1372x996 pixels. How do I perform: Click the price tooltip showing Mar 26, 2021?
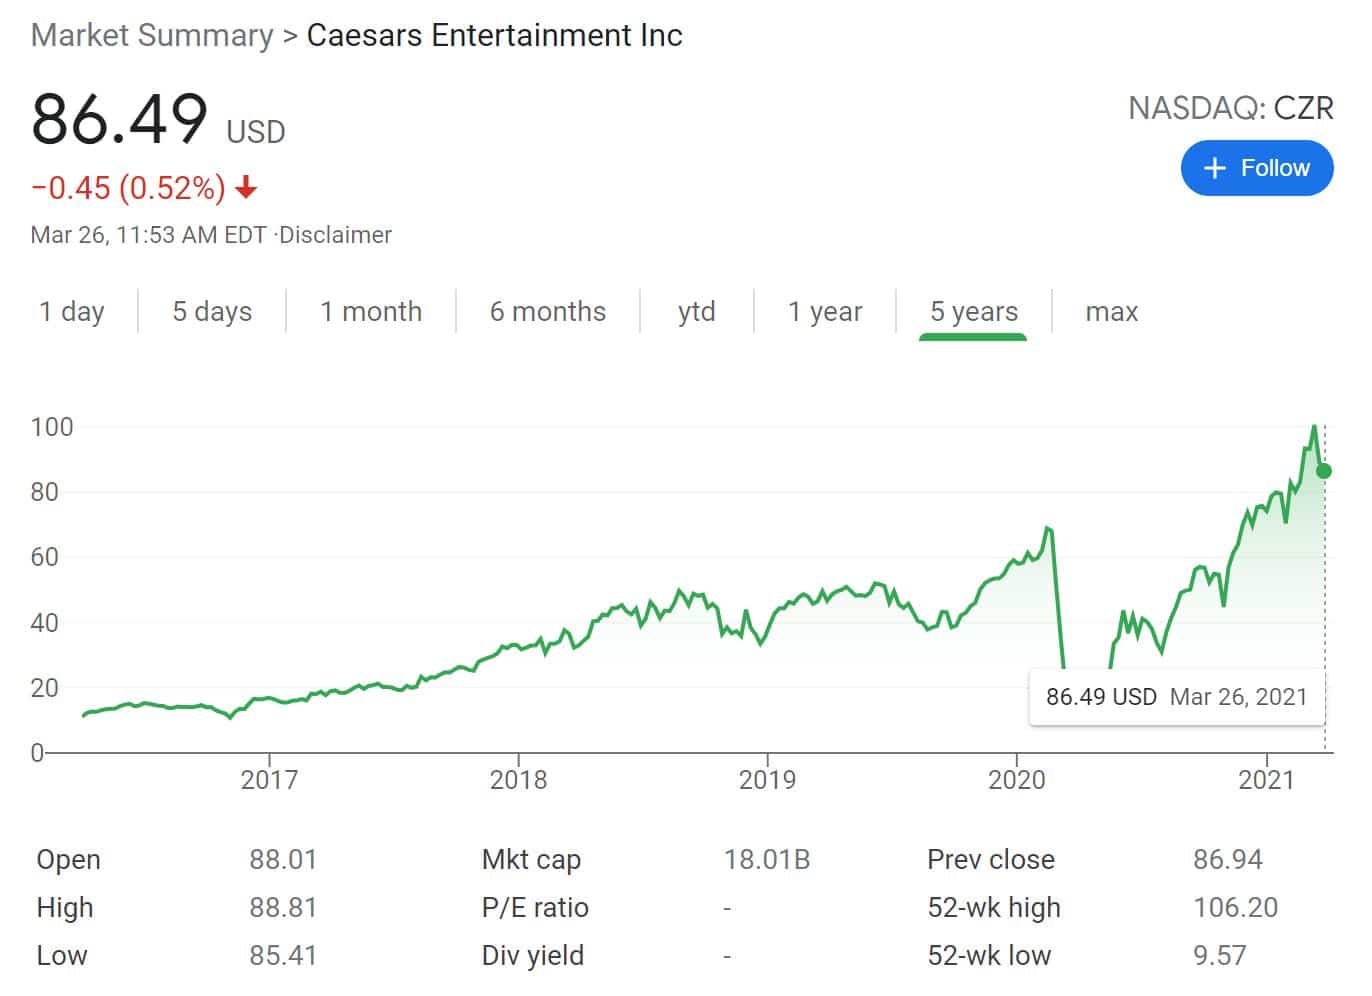click(1176, 697)
